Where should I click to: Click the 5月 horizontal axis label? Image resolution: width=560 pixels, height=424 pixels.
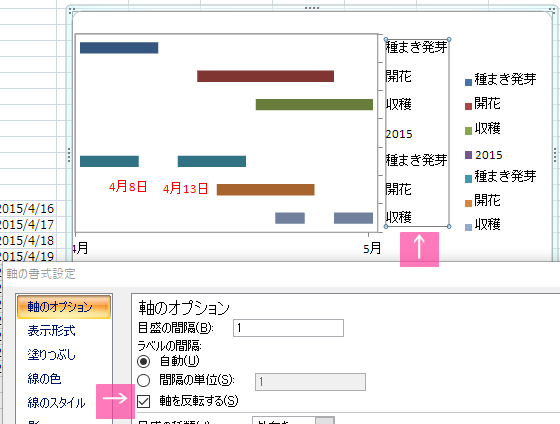pyautogui.click(x=372, y=248)
